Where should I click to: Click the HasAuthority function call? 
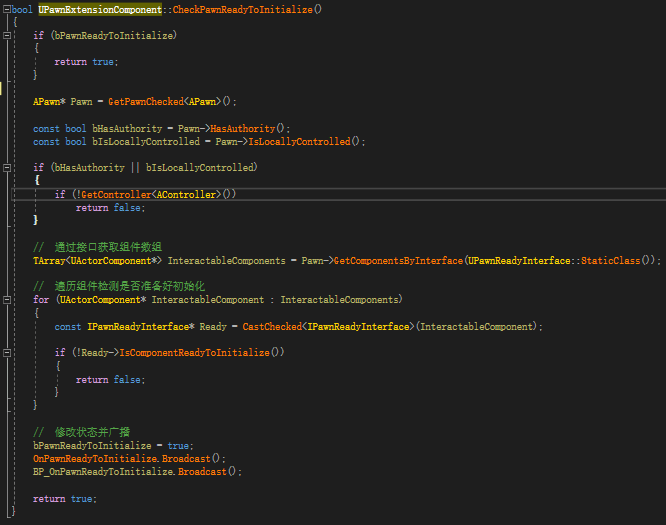(x=243, y=128)
